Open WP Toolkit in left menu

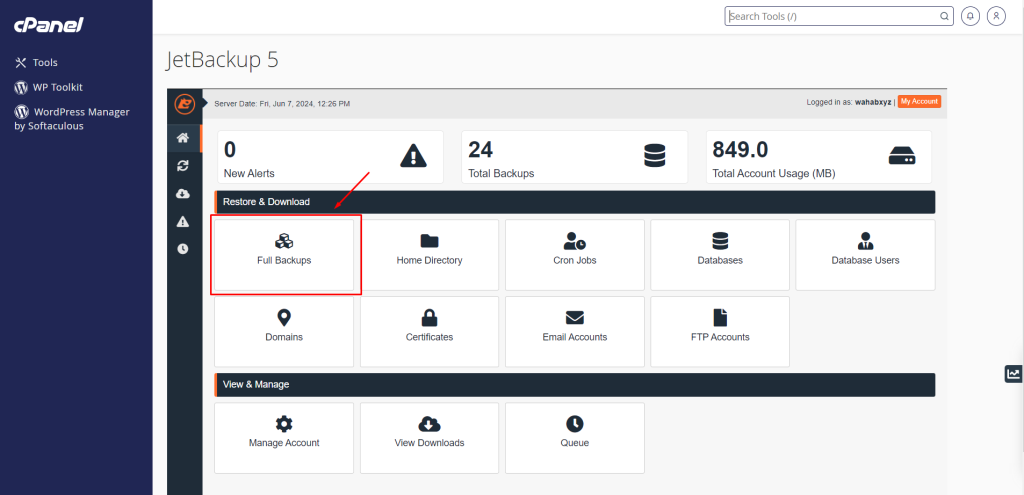pos(56,87)
